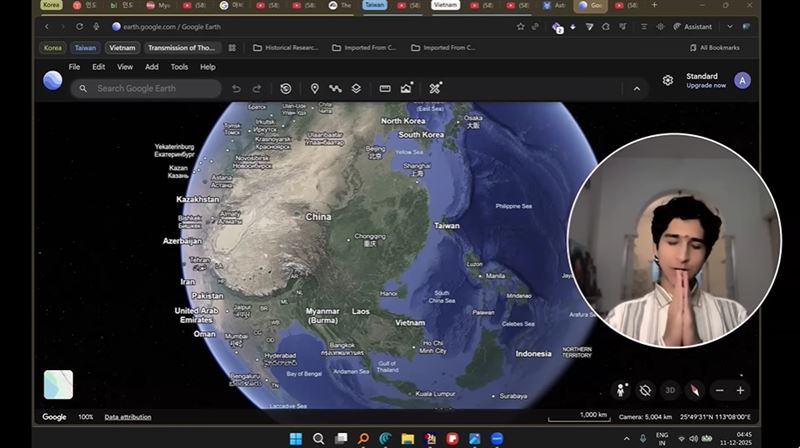Select the Add placemark pin tool
The width and height of the screenshot is (800, 448).
click(315, 89)
